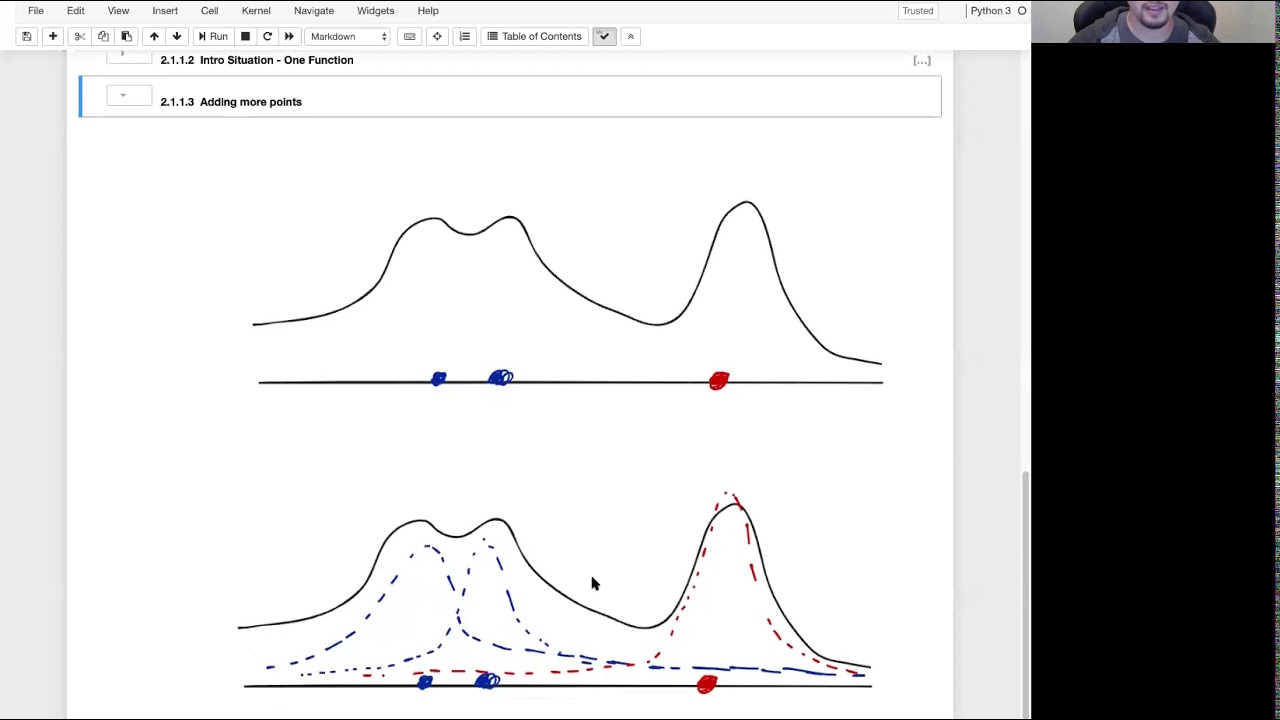Insert a cell below with the plus icon
1280x720 pixels.
coord(53,36)
